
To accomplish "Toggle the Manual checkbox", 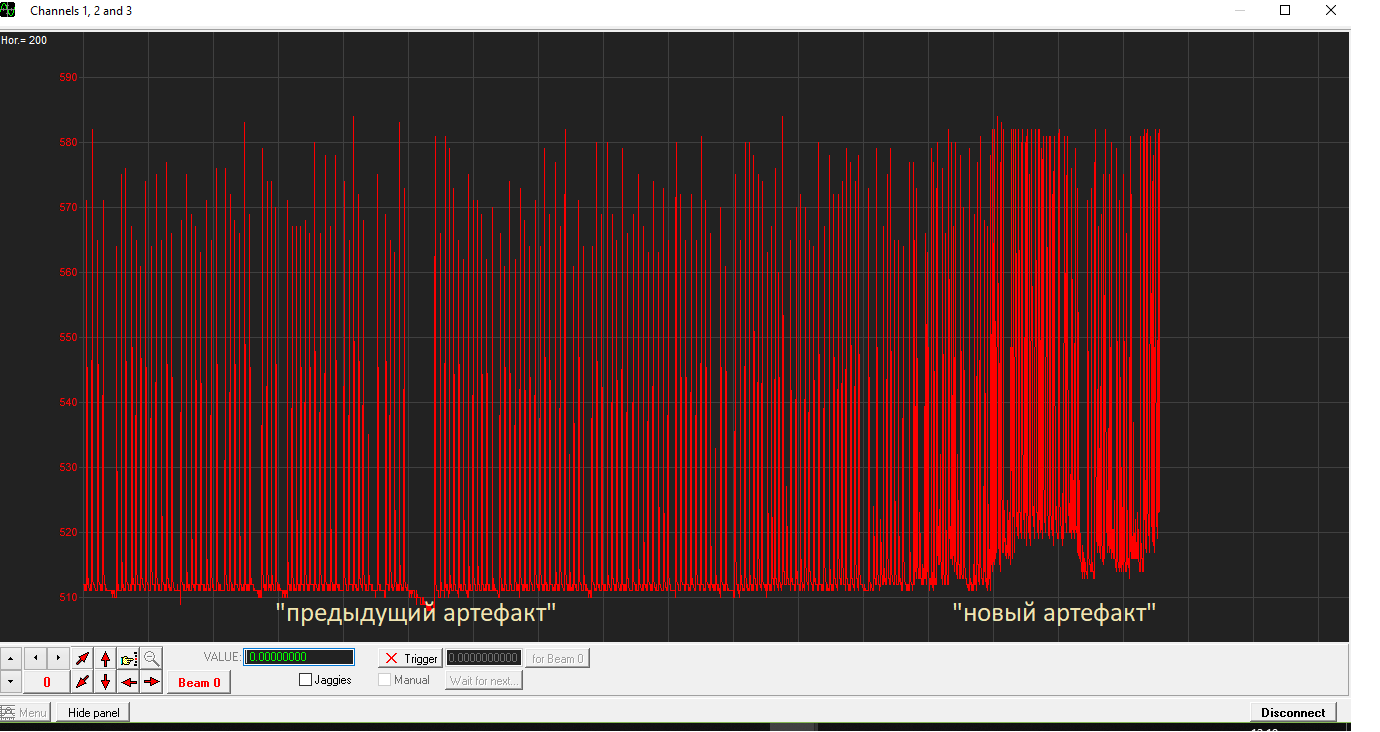I will pos(385,680).
